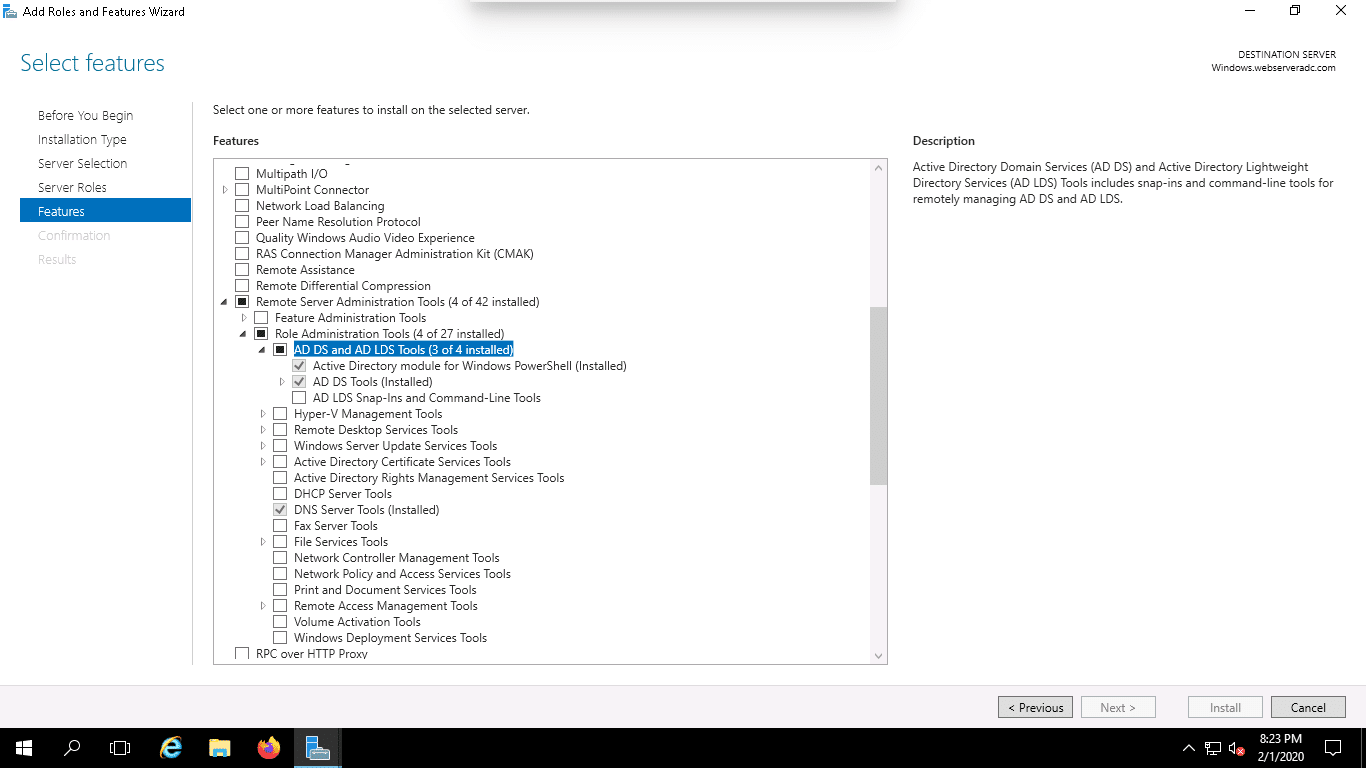Cancel the wizard
Viewport: 1366px width, 768px height.
[1308, 707]
